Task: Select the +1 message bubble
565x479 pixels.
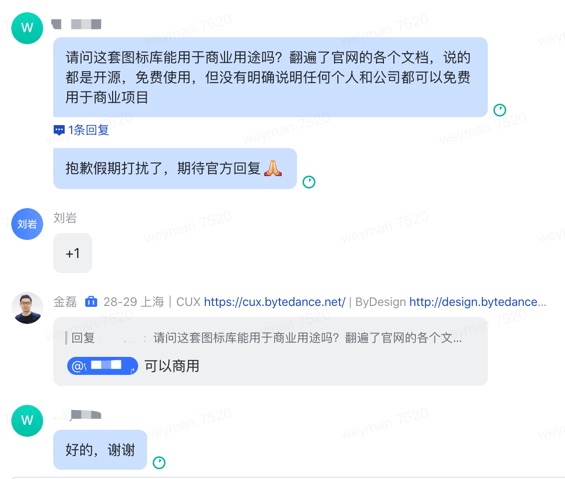Action: coord(73,253)
